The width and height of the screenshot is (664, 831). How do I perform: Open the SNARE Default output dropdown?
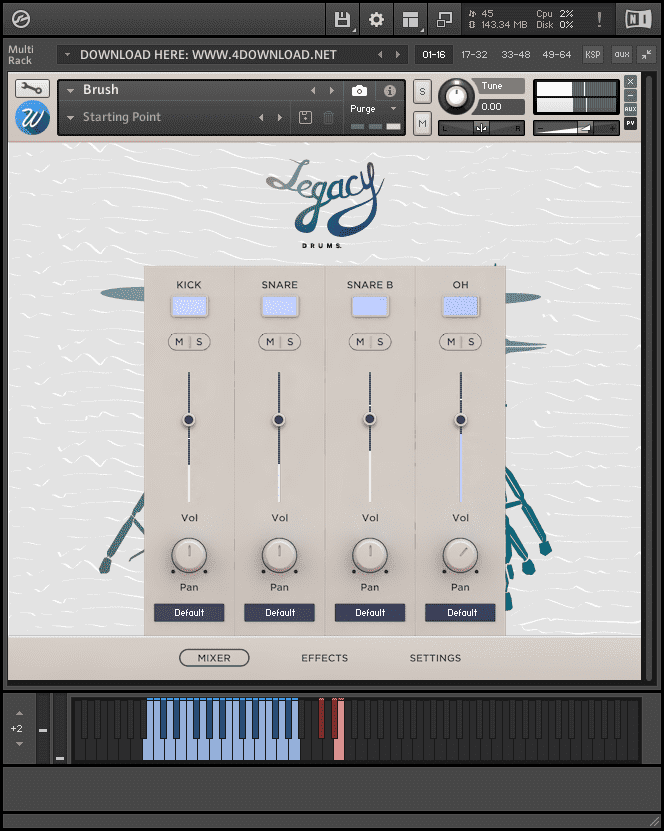[x=279, y=612]
